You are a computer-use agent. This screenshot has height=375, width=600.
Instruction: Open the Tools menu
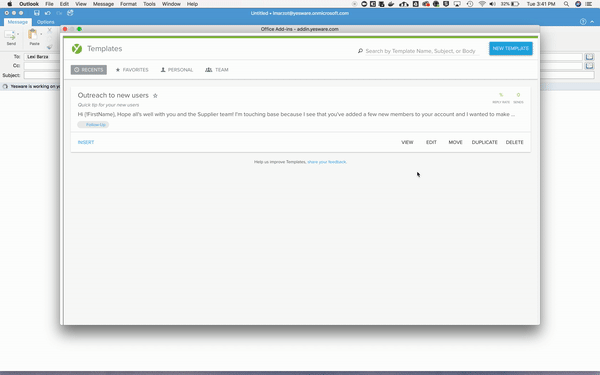click(x=149, y=4)
